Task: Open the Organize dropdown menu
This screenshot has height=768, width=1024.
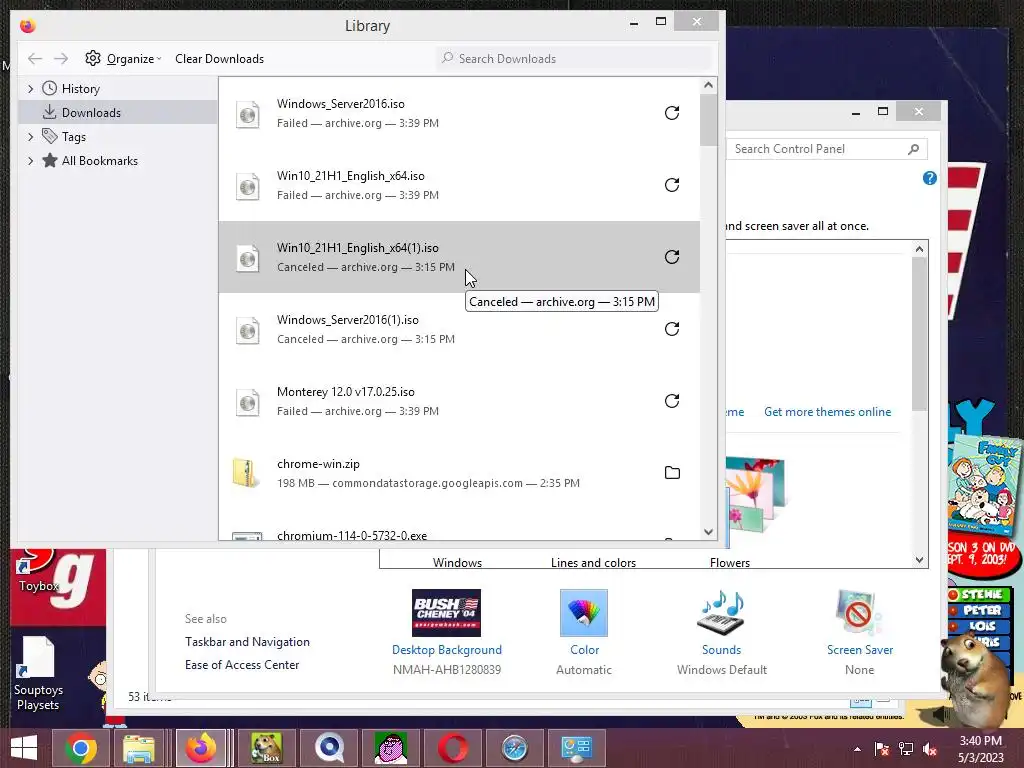Action: [134, 59]
